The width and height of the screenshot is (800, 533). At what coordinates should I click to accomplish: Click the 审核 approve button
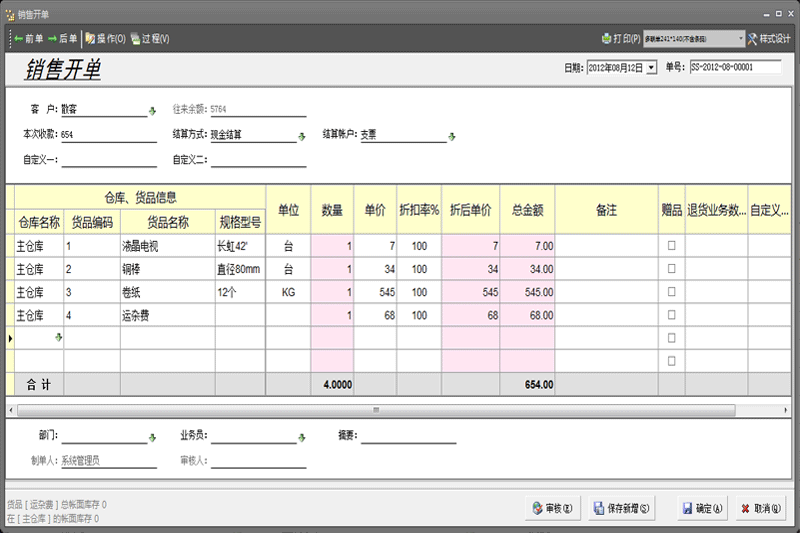(x=553, y=508)
